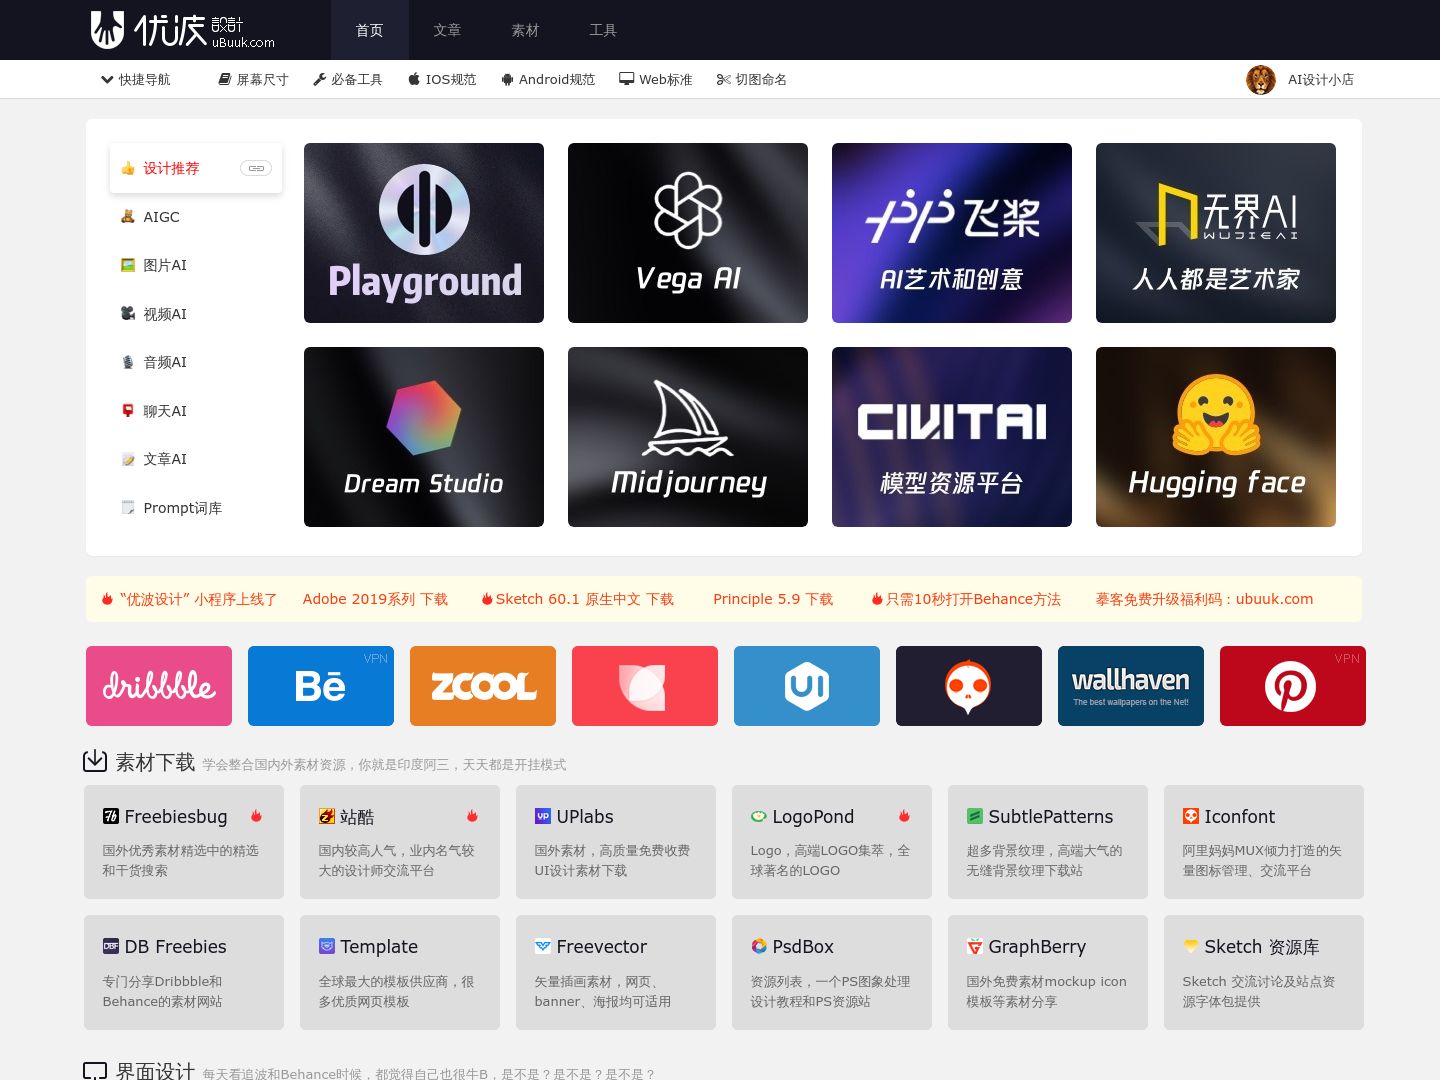This screenshot has width=1440, height=1080.
Task: Open the Pinterest site tile
Action: (1293, 686)
